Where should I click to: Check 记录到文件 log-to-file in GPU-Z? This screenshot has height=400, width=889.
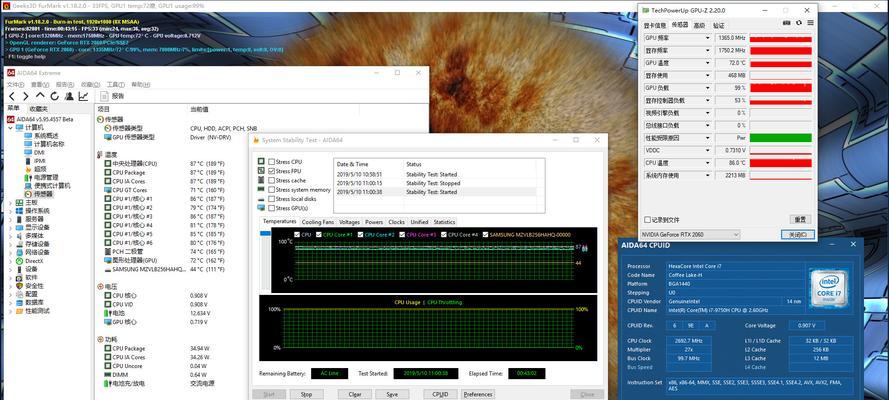click(647, 220)
